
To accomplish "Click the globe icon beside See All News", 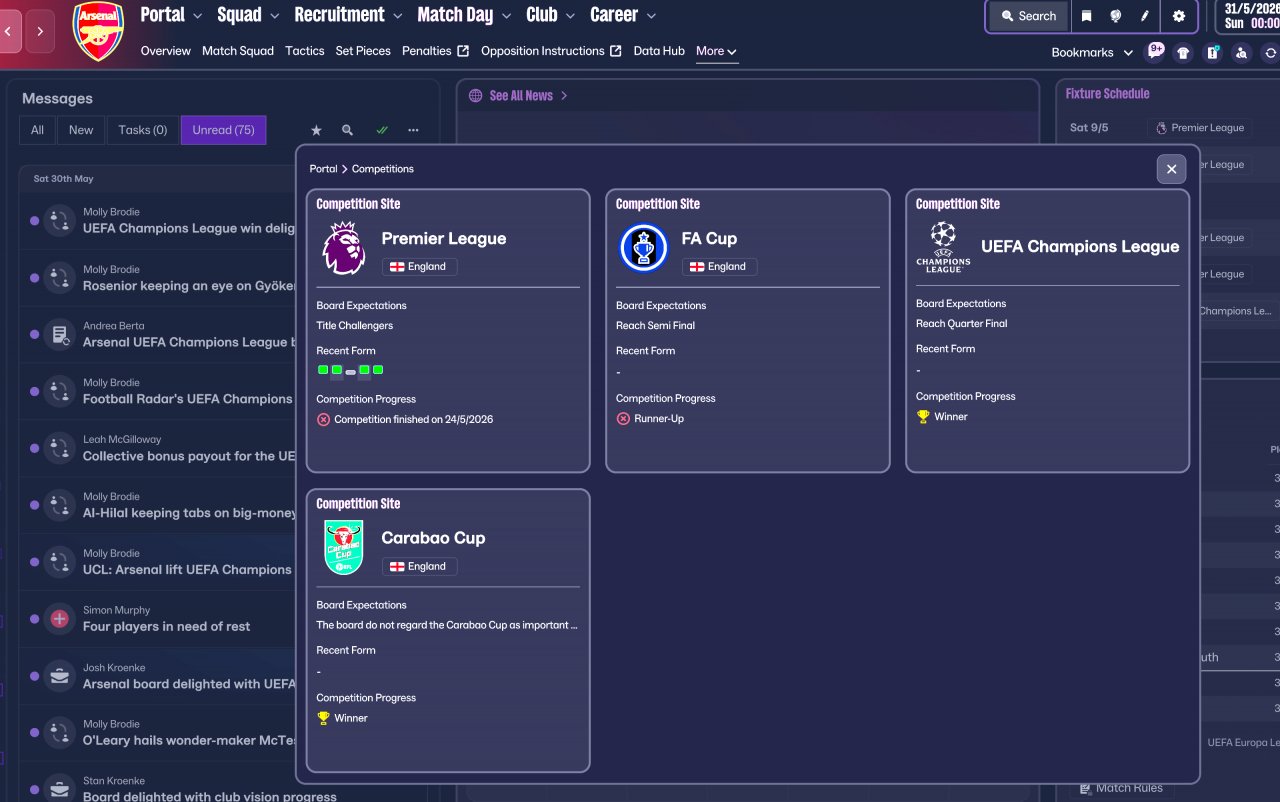I will coord(476,96).
